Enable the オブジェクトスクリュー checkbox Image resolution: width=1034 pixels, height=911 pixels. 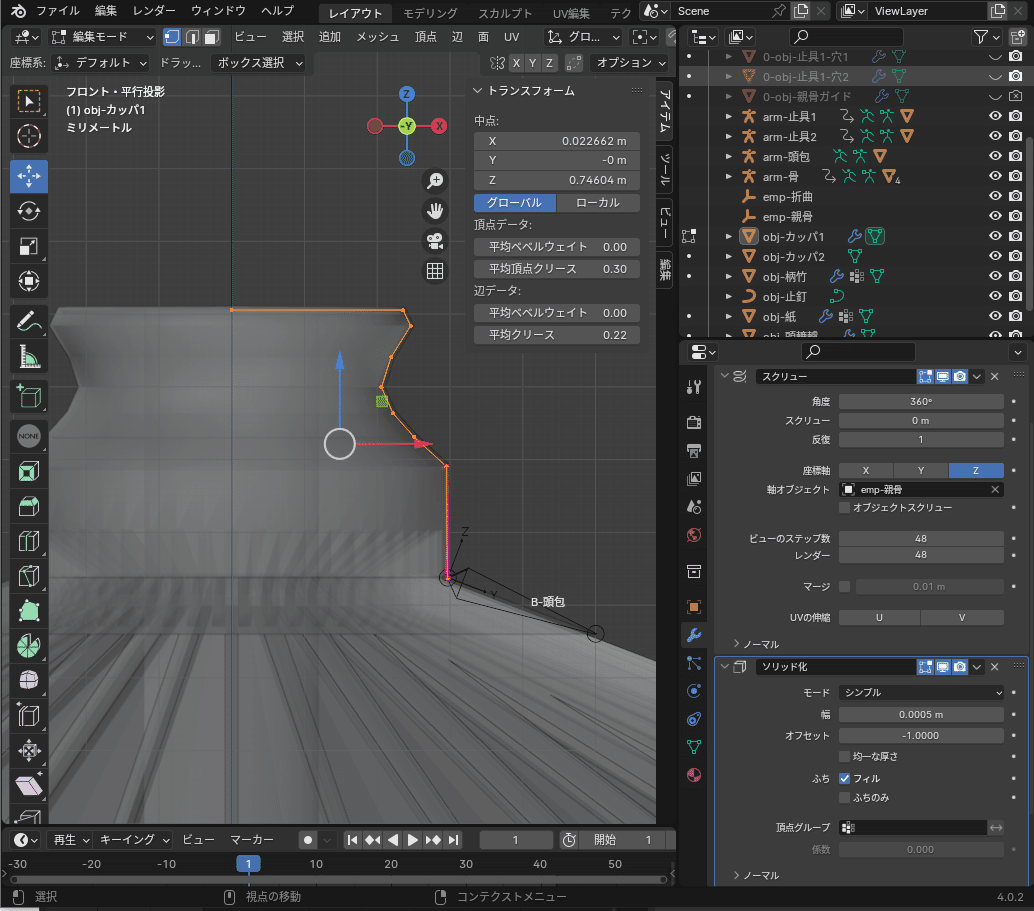click(x=844, y=507)
